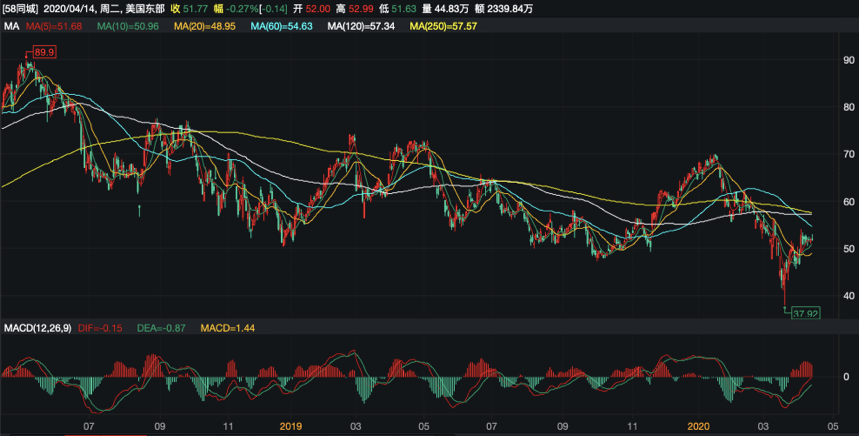Click the MA indicator label

12,25
